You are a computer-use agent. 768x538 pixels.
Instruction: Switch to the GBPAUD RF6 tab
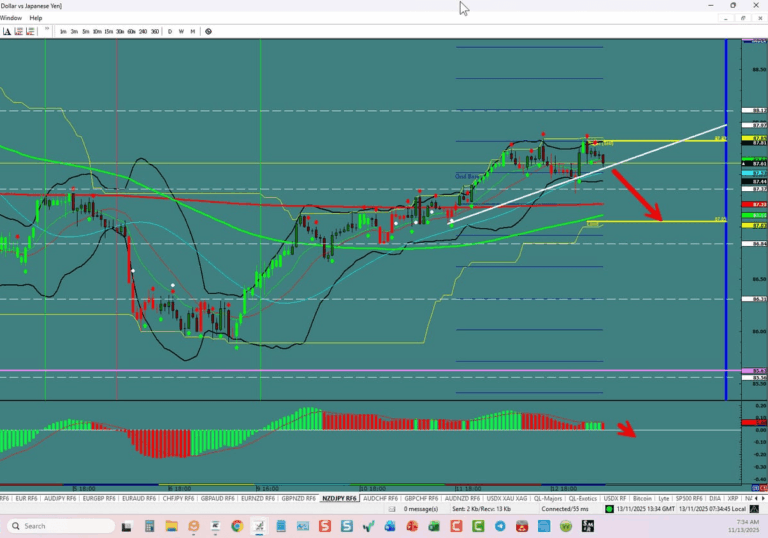tap(217, 498)
